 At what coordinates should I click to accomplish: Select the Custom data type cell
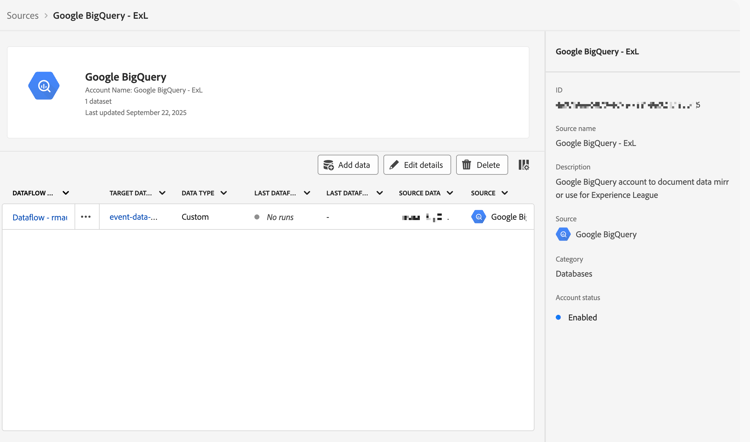coord(195,217)
